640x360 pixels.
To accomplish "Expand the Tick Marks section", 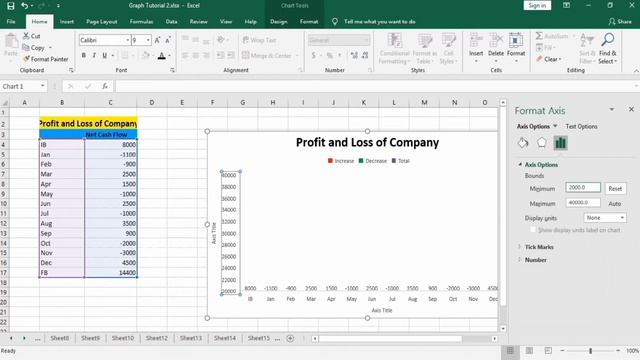I will pyautogui.click(x=539, y=247).
